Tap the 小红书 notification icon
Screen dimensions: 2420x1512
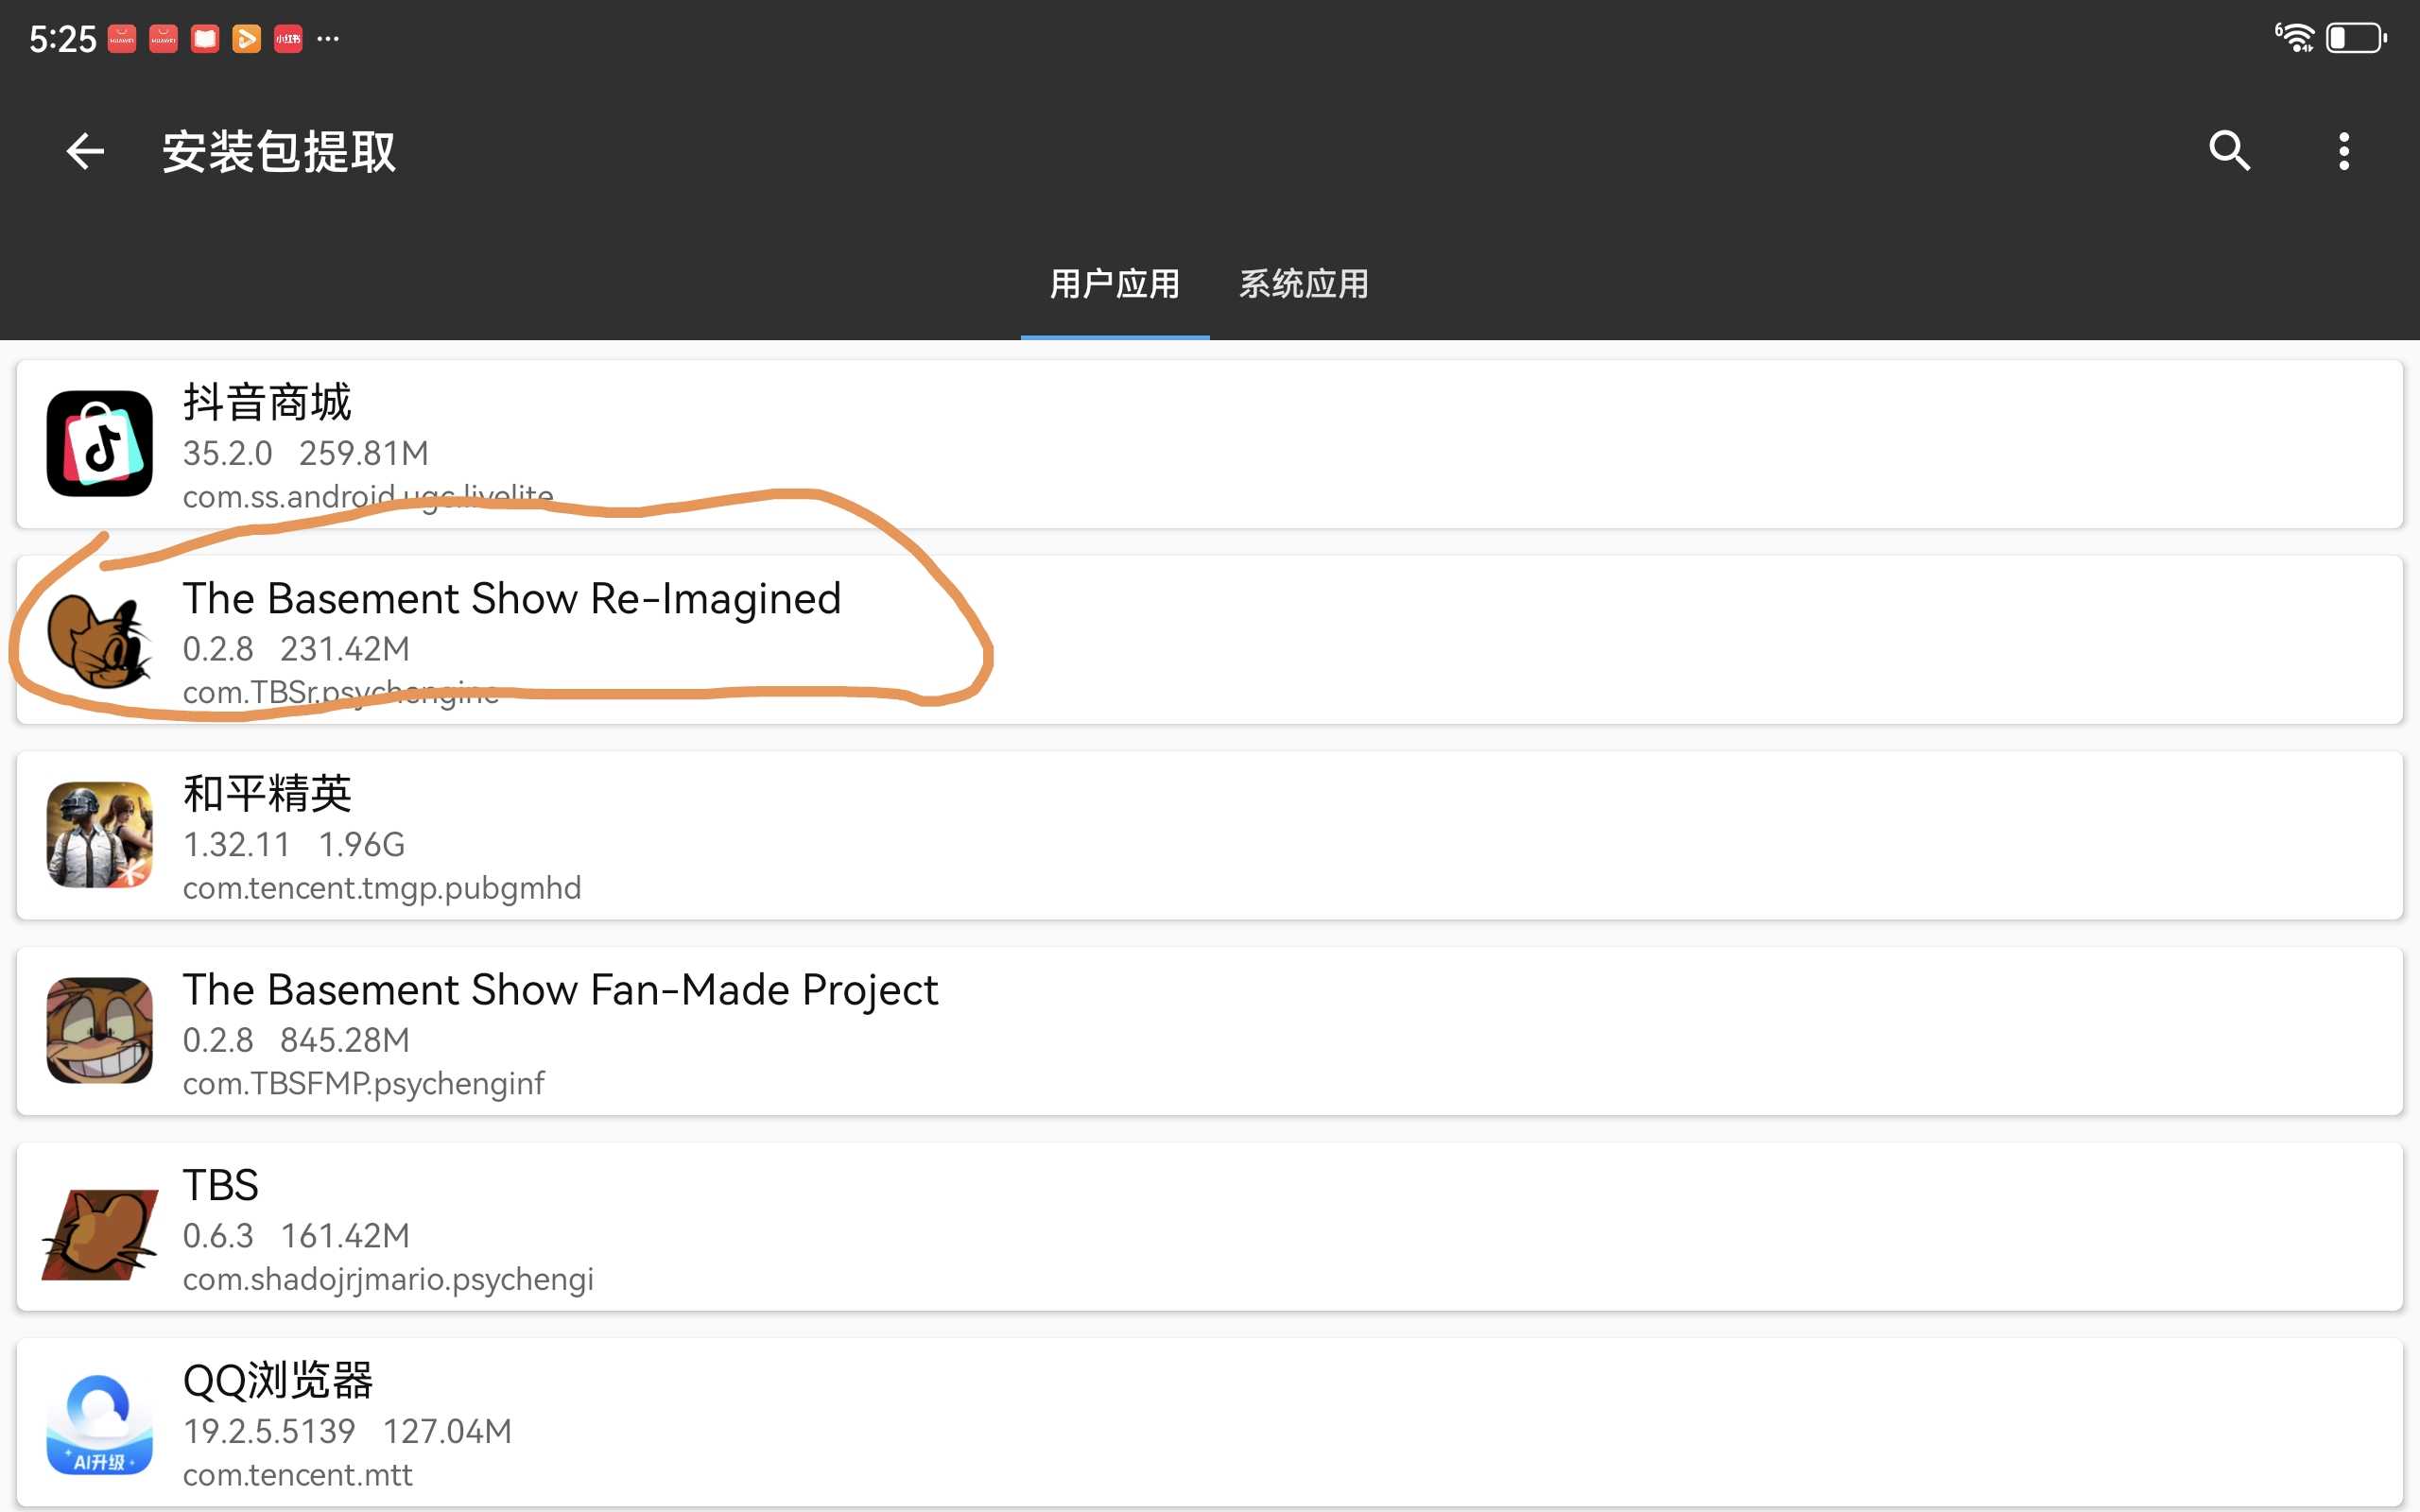pyautogui.click(x=288, y=39)
